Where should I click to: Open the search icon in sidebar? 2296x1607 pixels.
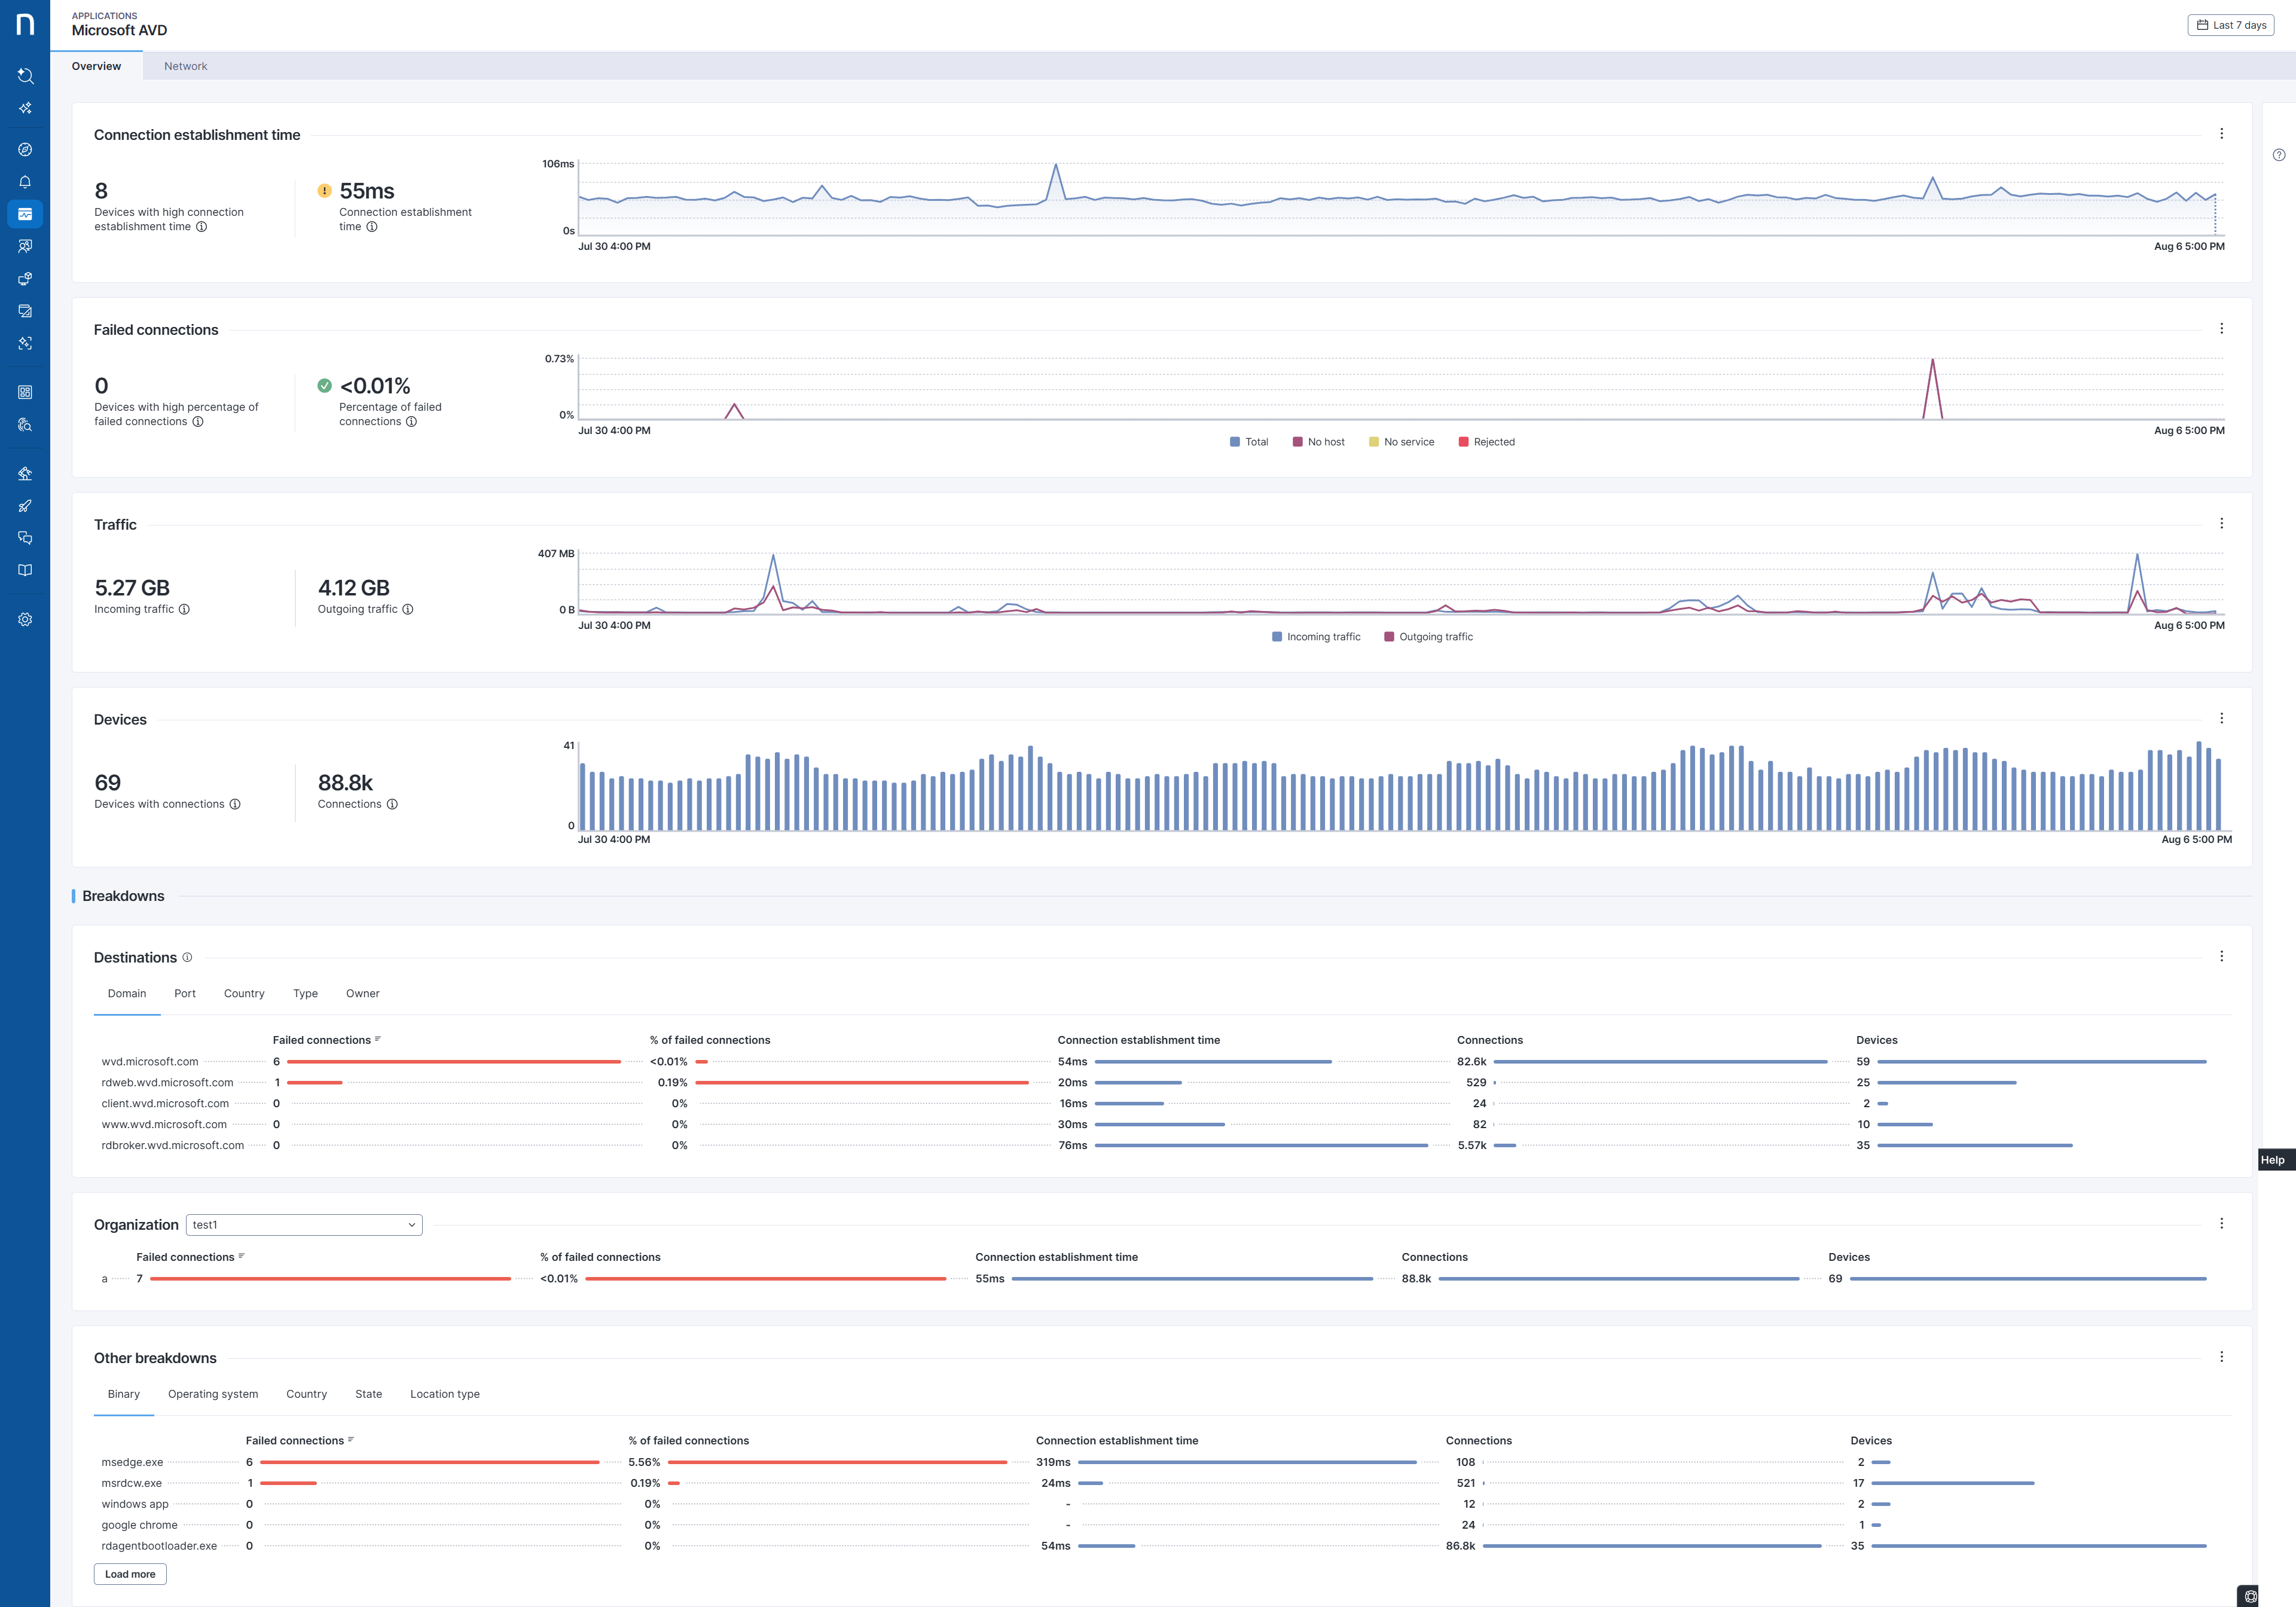tap(25, 76)
